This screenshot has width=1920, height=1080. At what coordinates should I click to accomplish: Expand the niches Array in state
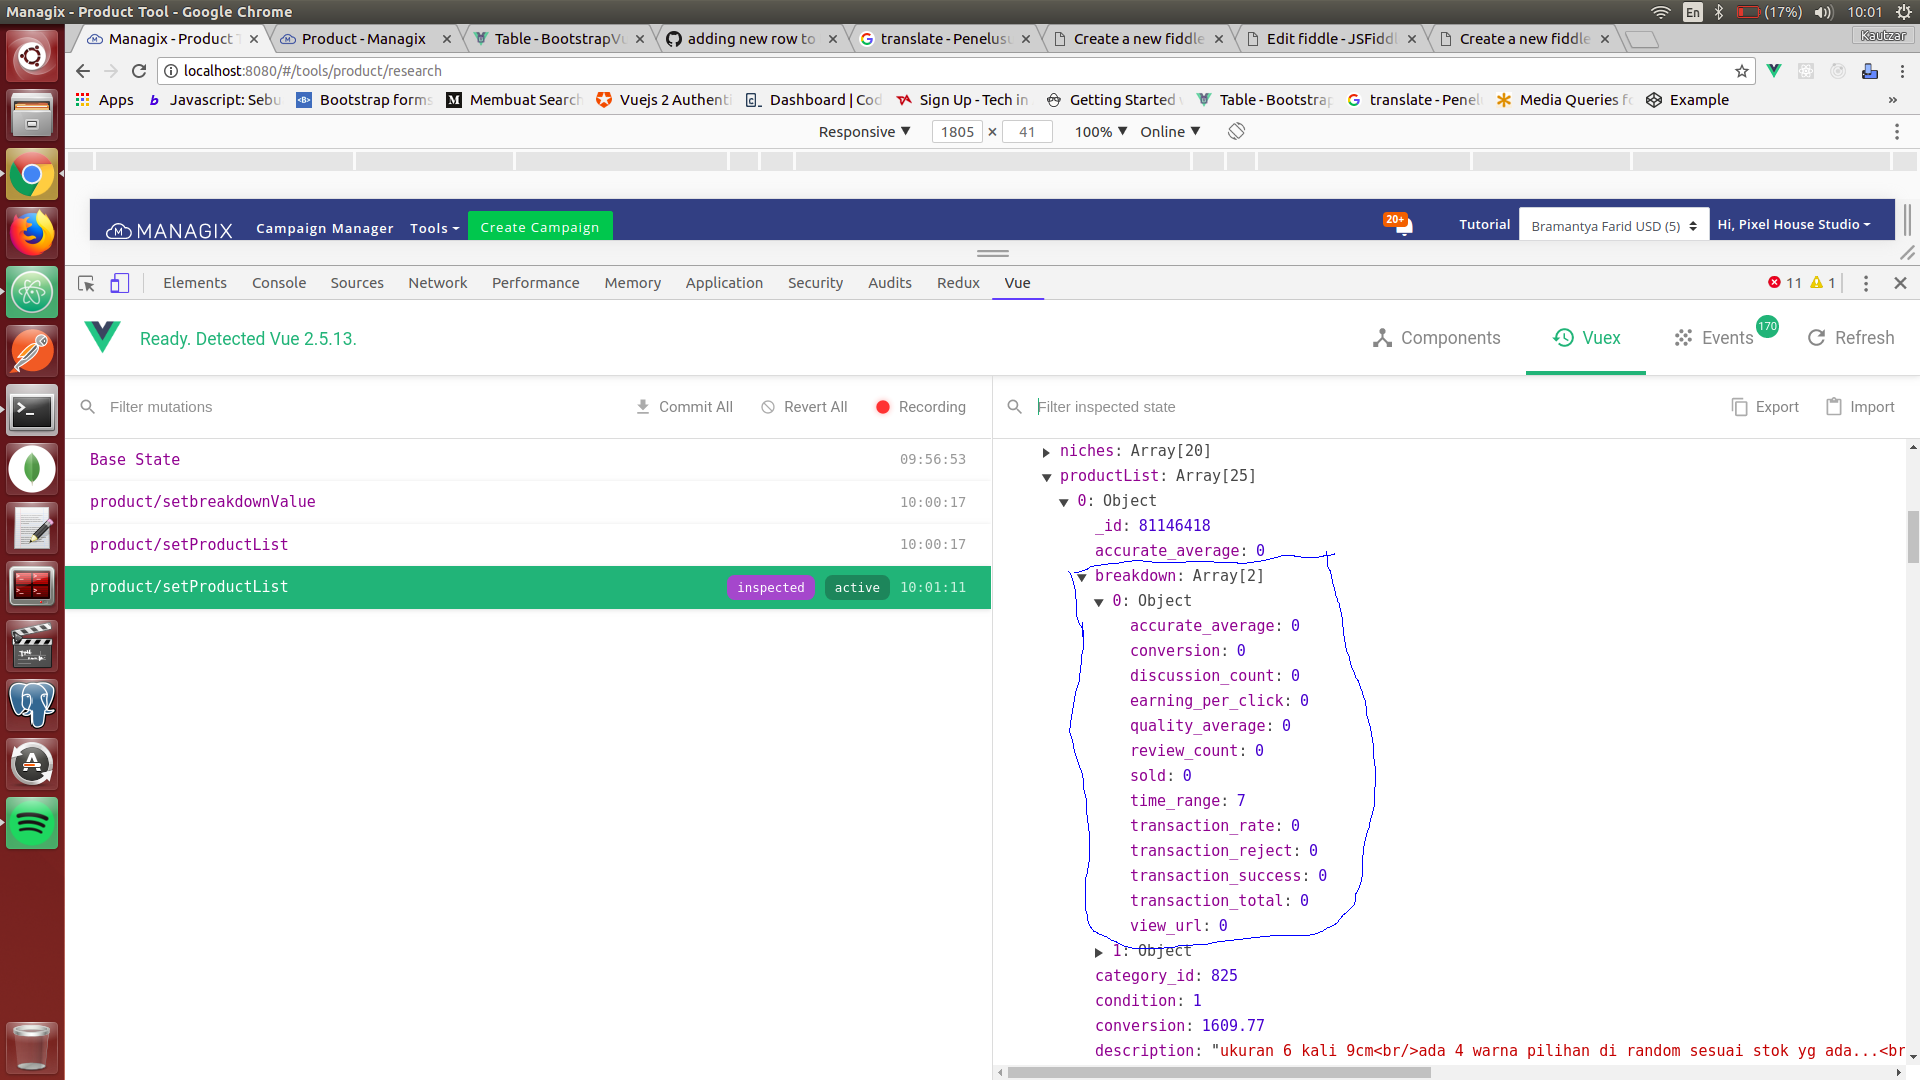[1046, 451]
